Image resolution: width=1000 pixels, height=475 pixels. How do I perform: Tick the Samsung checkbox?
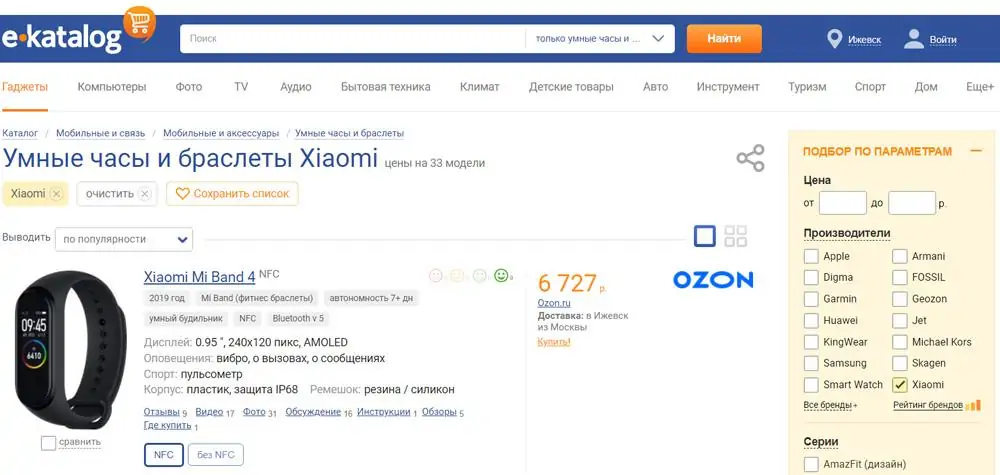[x=811, y=363]
